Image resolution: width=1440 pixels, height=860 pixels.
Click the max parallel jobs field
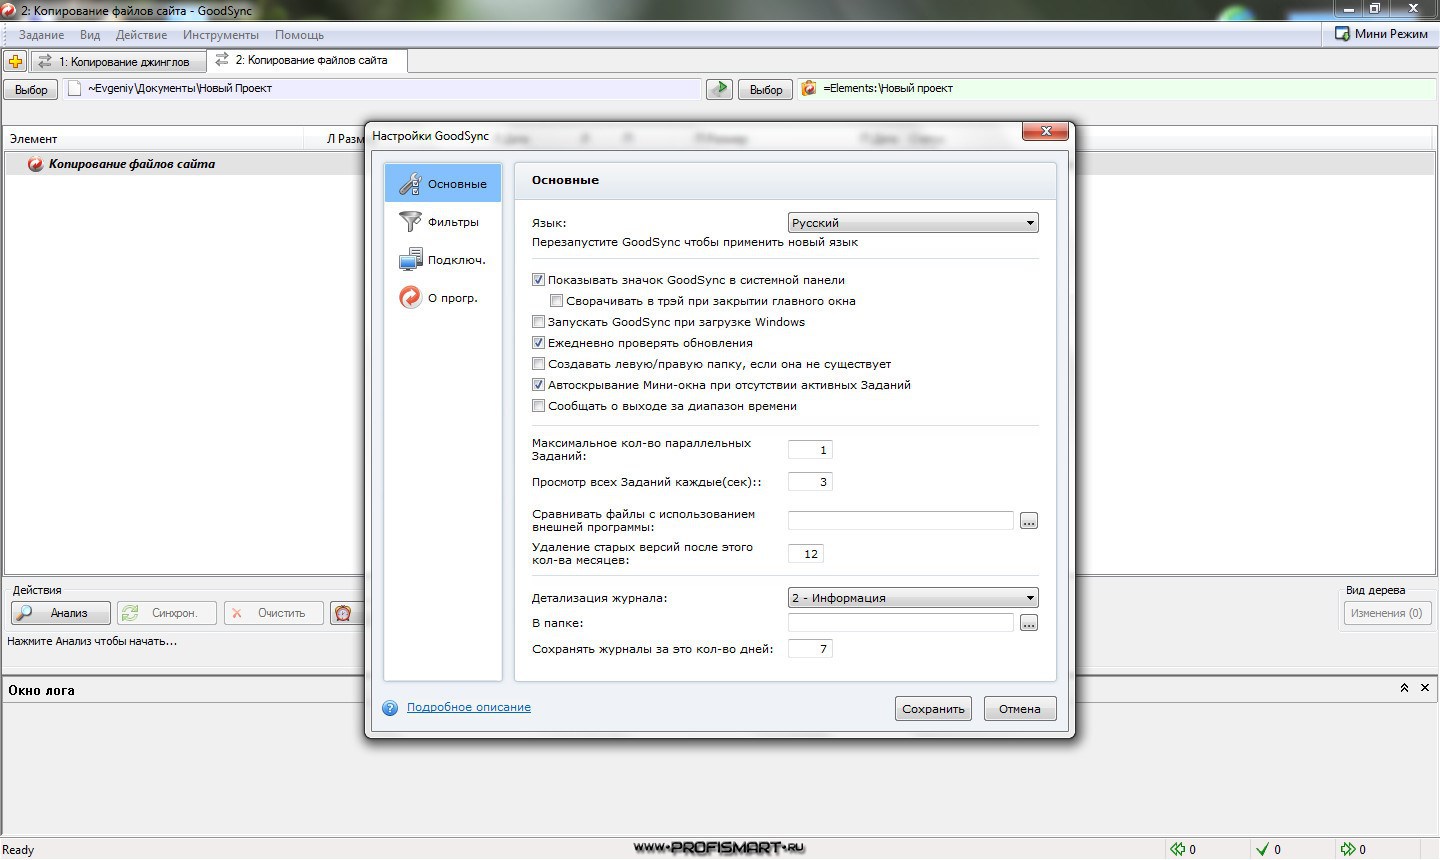pos(810,450)
